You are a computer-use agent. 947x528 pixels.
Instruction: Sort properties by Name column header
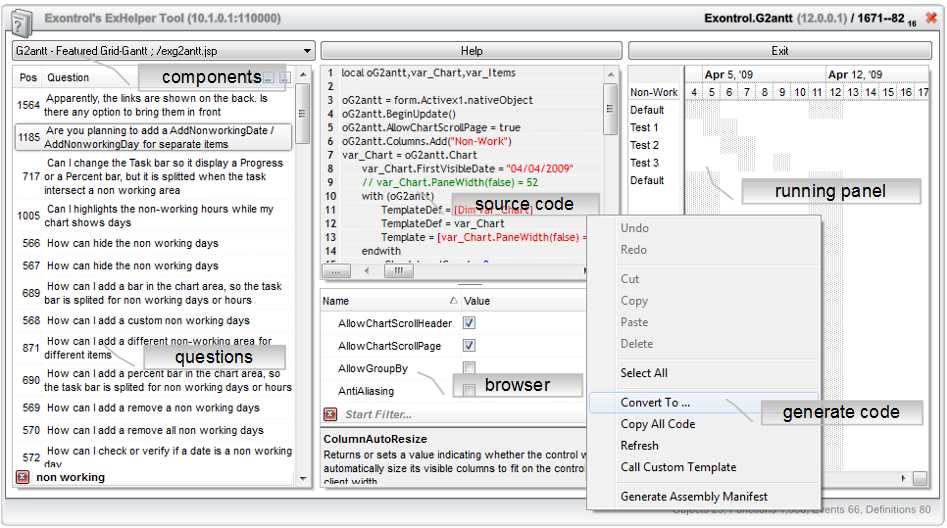[336, 301]
